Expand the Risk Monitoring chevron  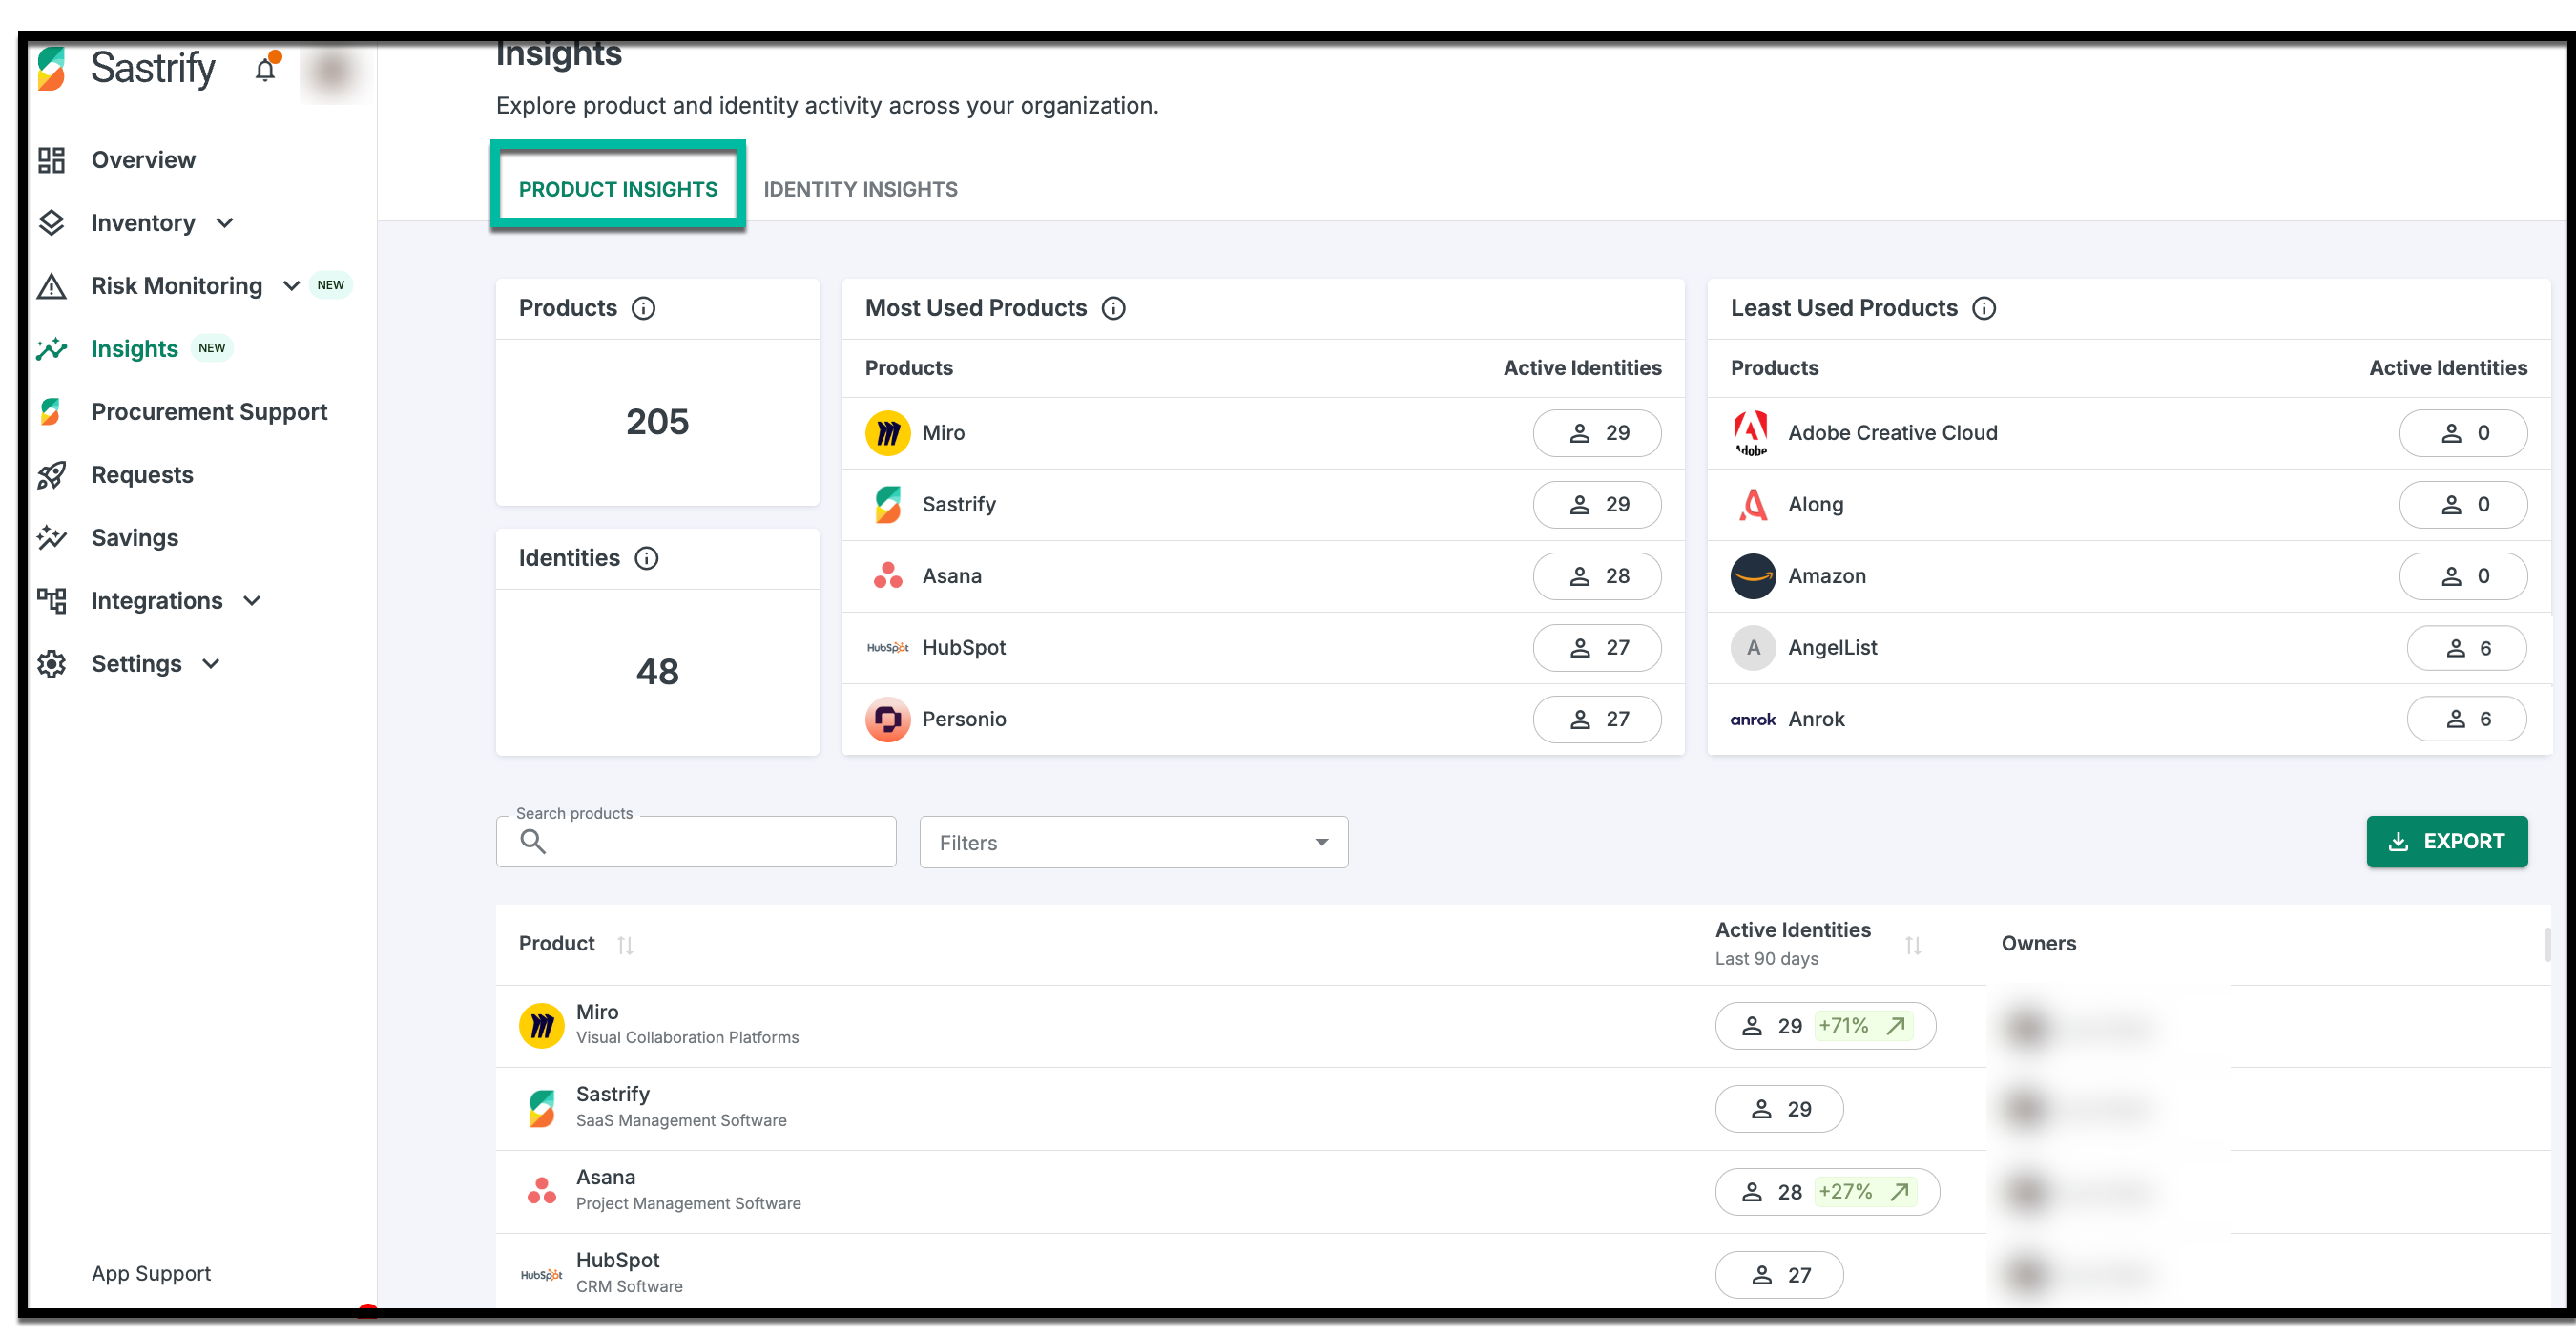click(291, 286)
